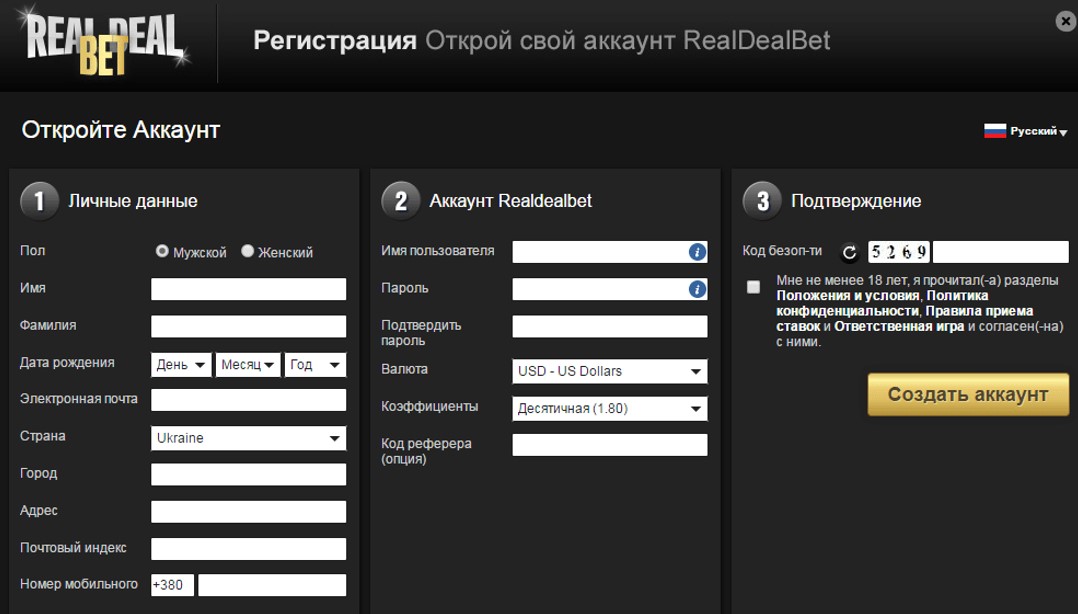Open the Коэффициенты odds format dropdown
The width and height of the screenshot is (1078, 614).
pyautogui.click(x=610, y=408)
